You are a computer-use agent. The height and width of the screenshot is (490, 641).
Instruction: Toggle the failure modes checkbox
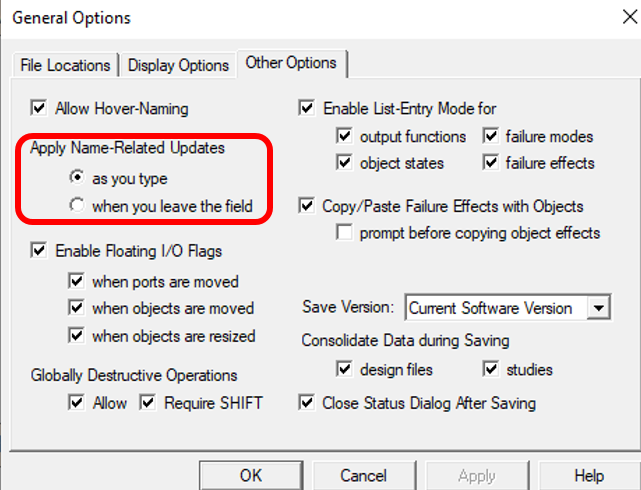491,136
